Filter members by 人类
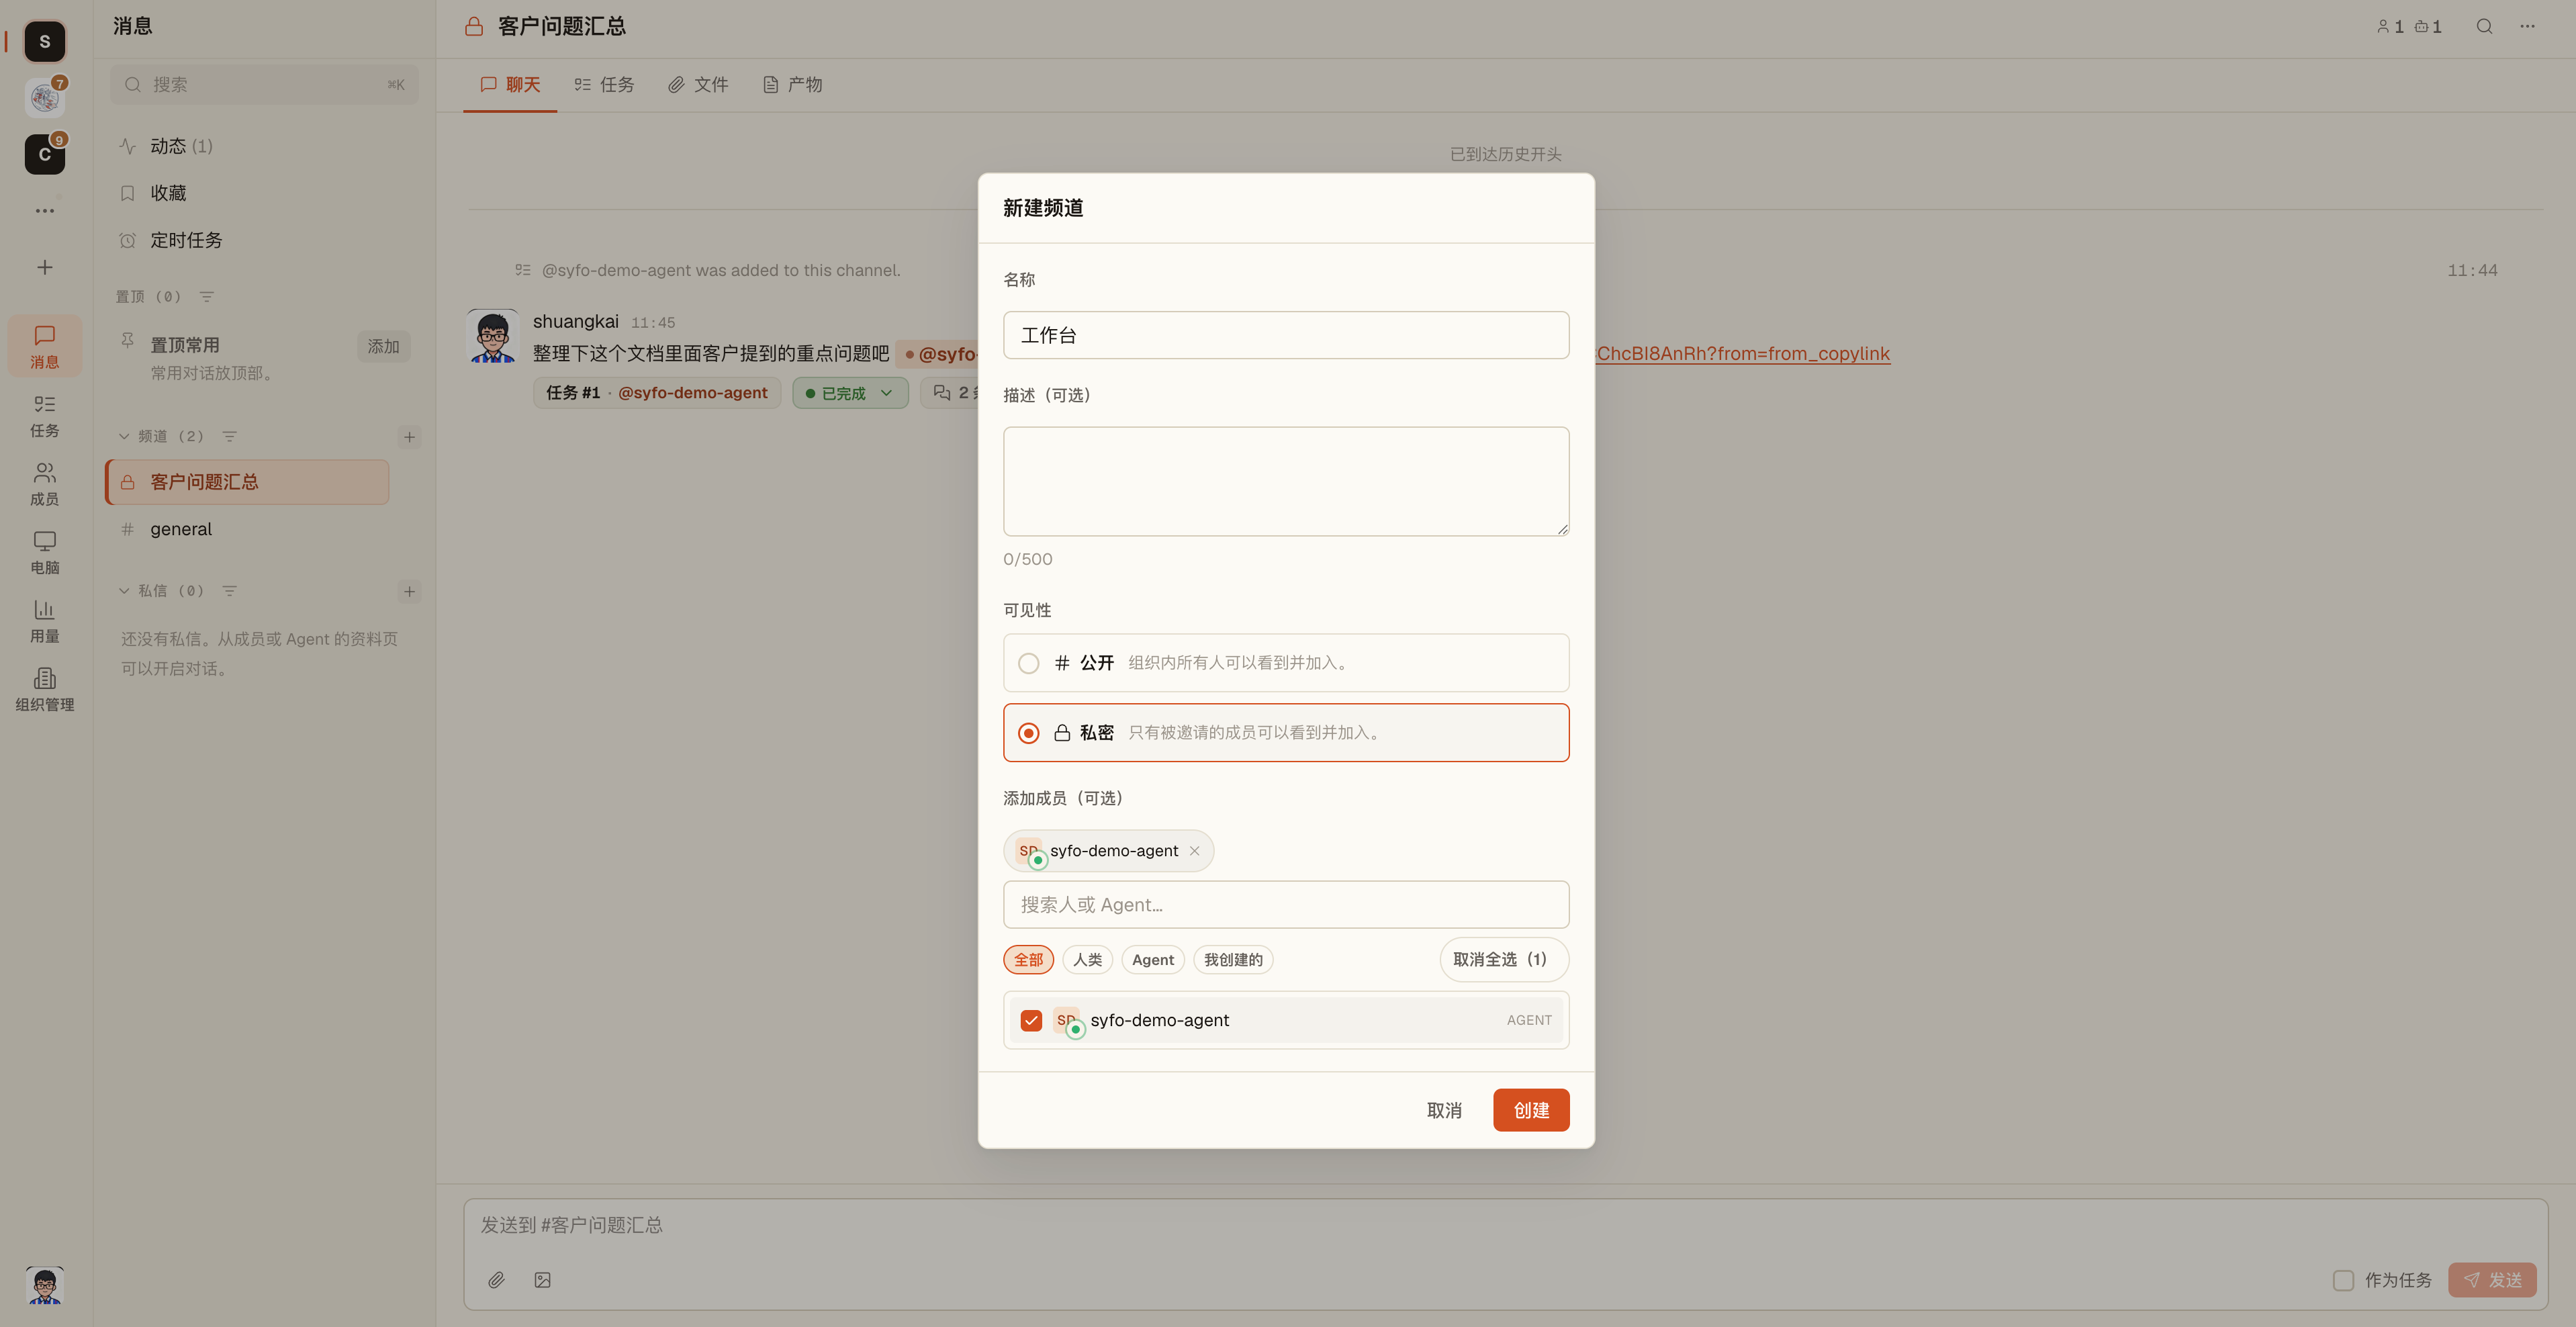This screenshot has width=2576, height=1327. [x=1087, y=960]
